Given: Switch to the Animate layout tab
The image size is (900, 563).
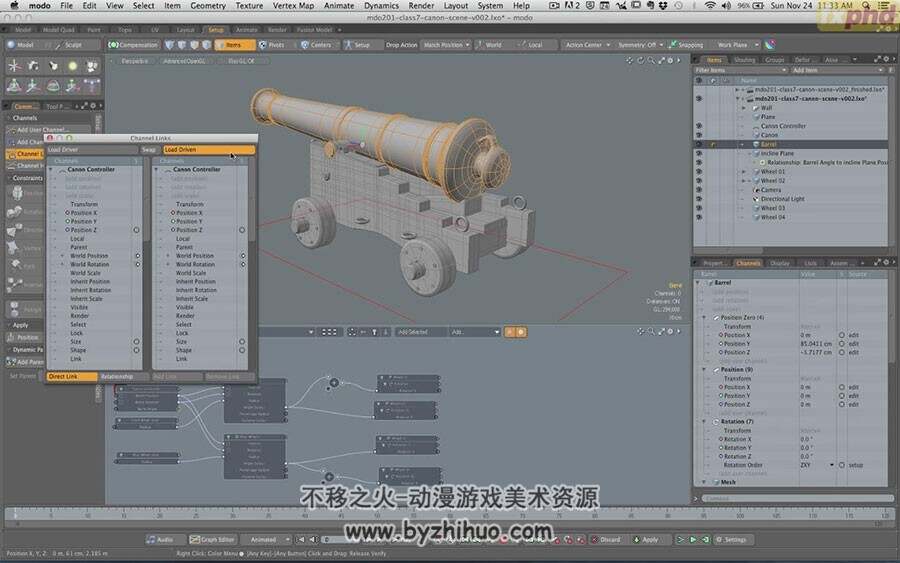Looking at the screenshot, I should pos(247,30).
